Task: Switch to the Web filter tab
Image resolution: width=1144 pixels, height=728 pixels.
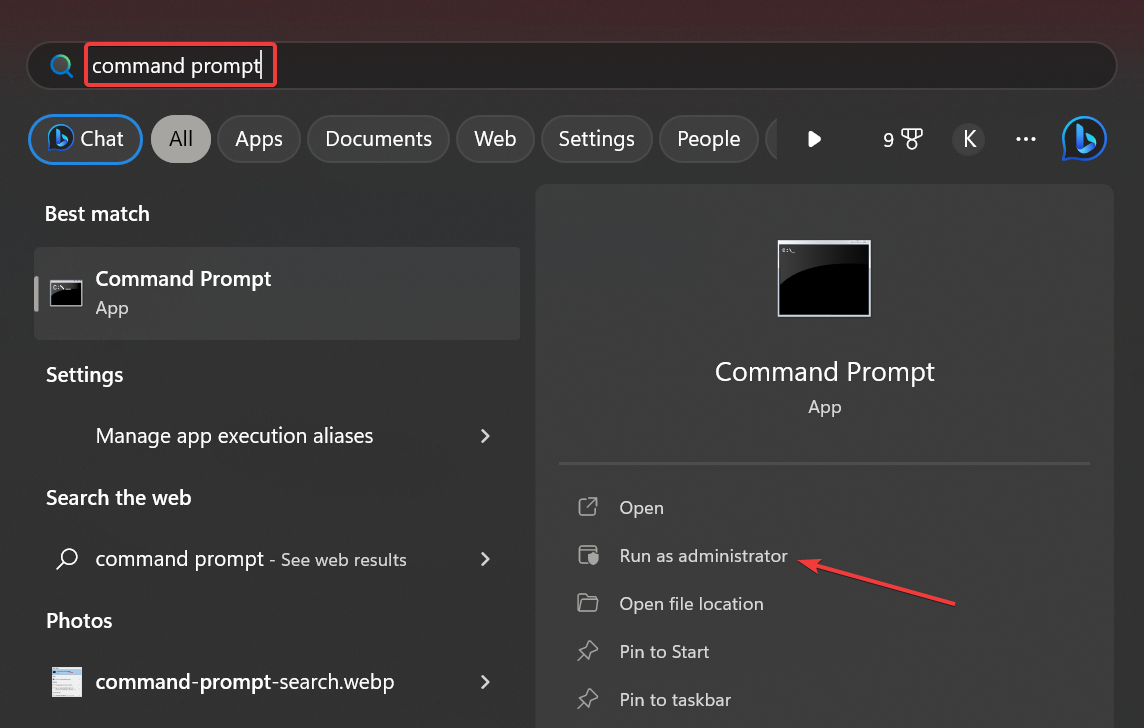Action: click(495, 139)
